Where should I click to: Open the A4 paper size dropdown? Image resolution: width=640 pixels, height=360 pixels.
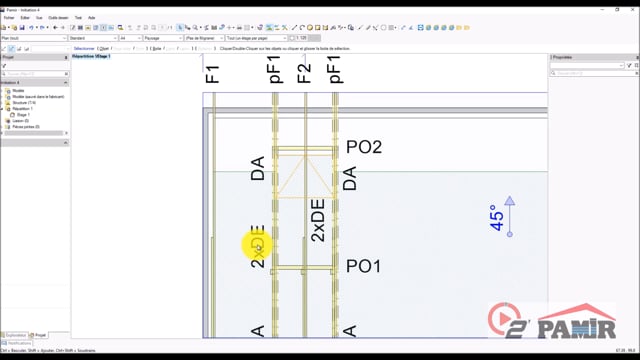click(x=130, y=38)
